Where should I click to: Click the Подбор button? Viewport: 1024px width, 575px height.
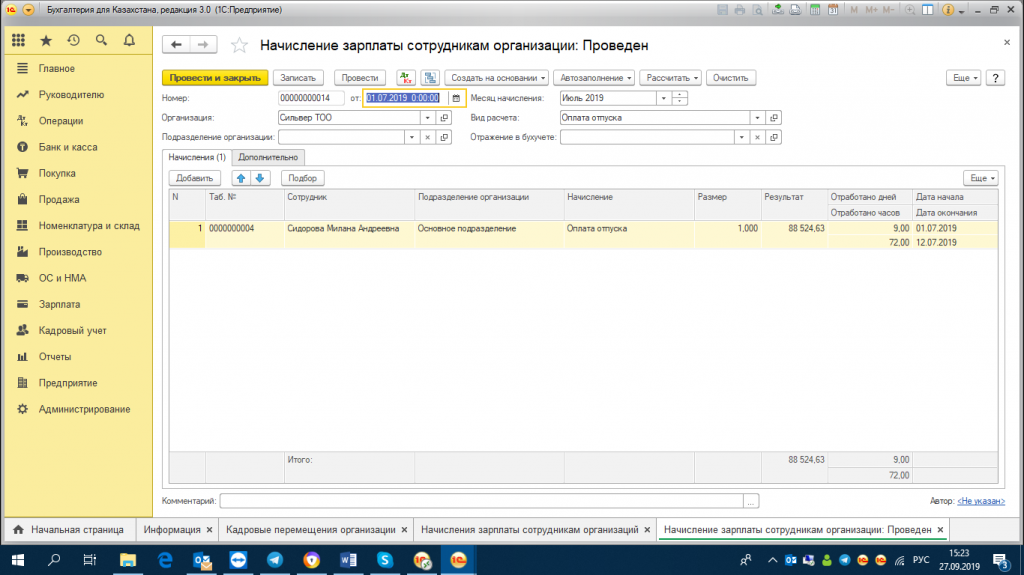pyautogui.click(x=303, y=178)
